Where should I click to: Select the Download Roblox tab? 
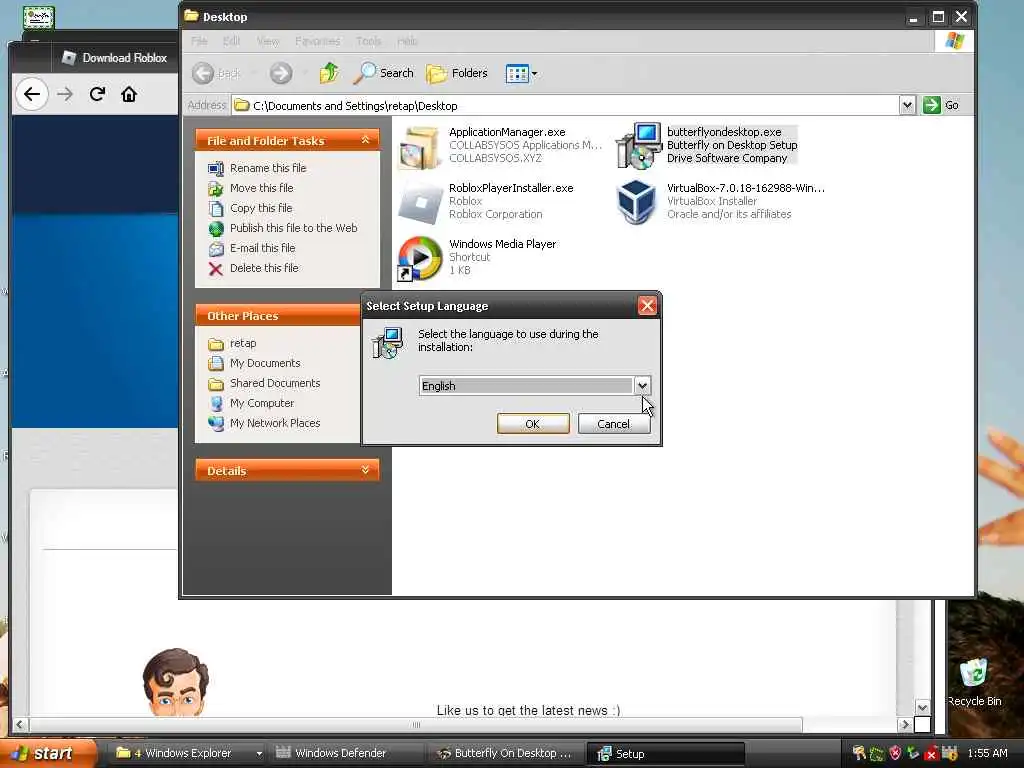click(x=115, y=58)
